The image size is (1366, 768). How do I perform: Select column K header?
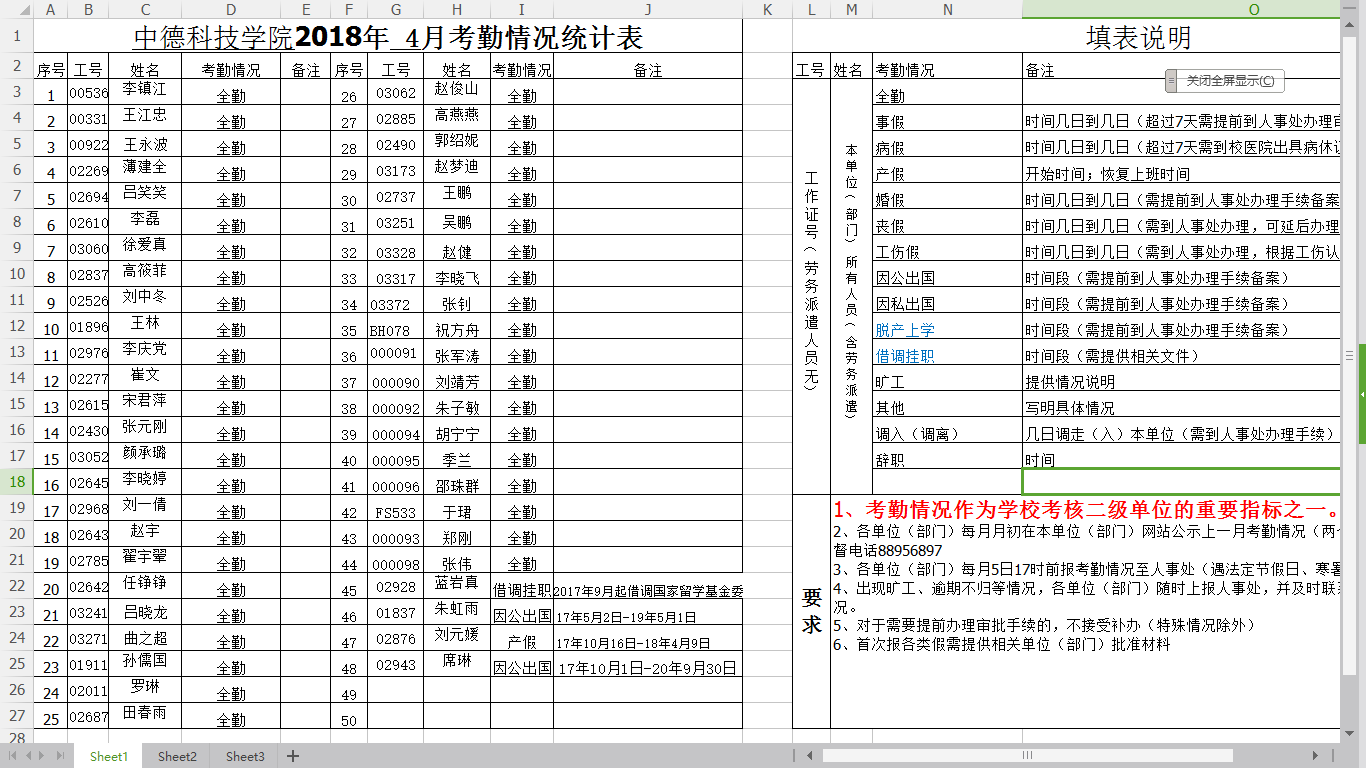tap(767, 9)
